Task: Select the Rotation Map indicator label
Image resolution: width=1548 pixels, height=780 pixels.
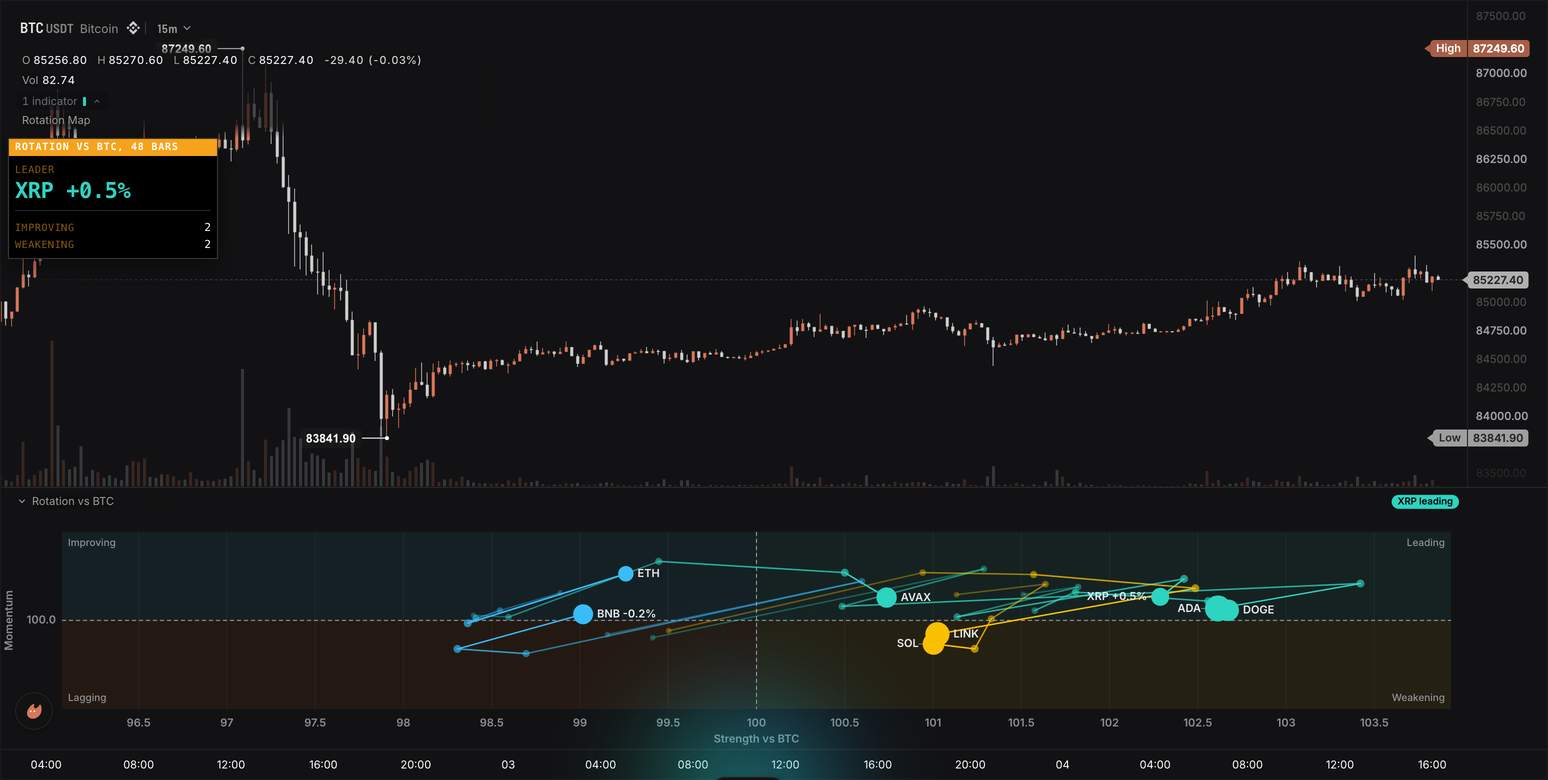Action: pyautogui.click(x=56, y=120)
